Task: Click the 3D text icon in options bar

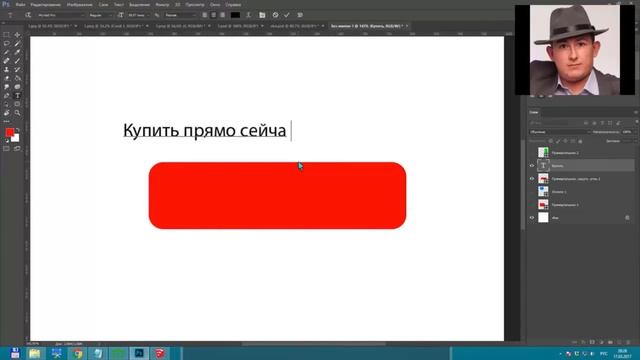Action: [300, 15]
